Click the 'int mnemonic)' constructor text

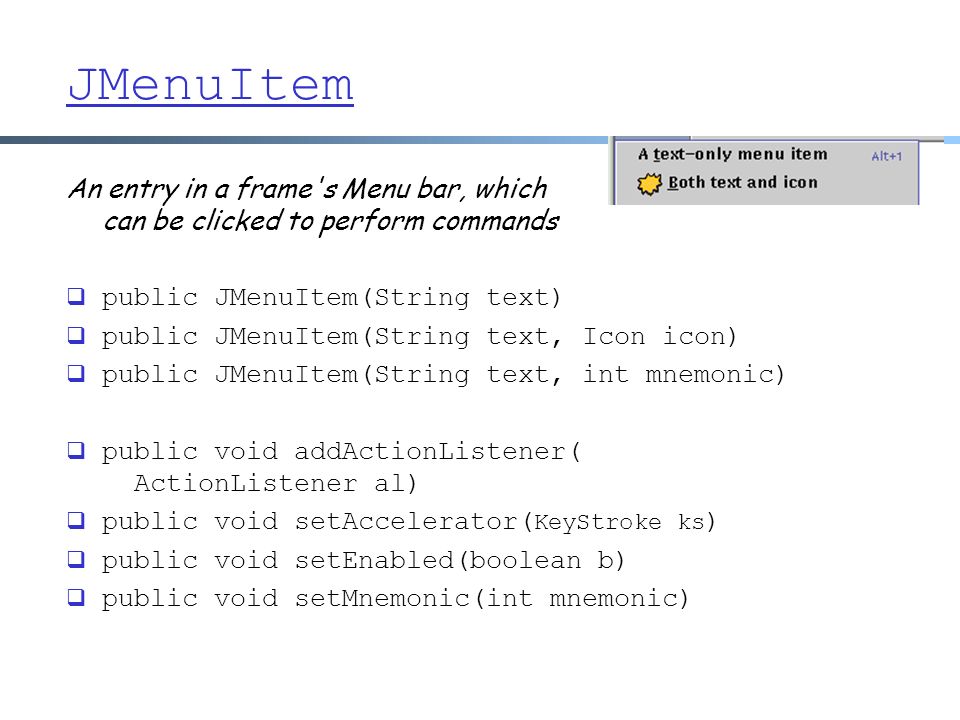click(x=683, y=374)
